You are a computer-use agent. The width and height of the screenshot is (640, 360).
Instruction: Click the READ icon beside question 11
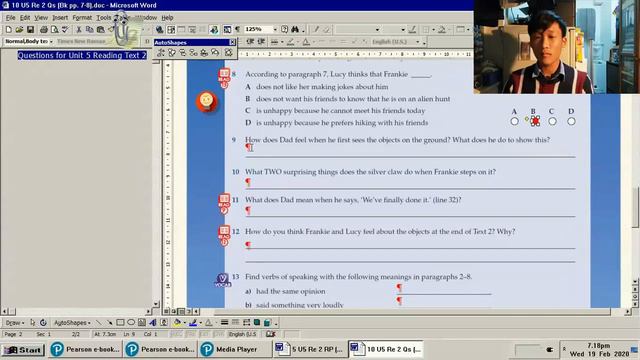click(224, 204)
